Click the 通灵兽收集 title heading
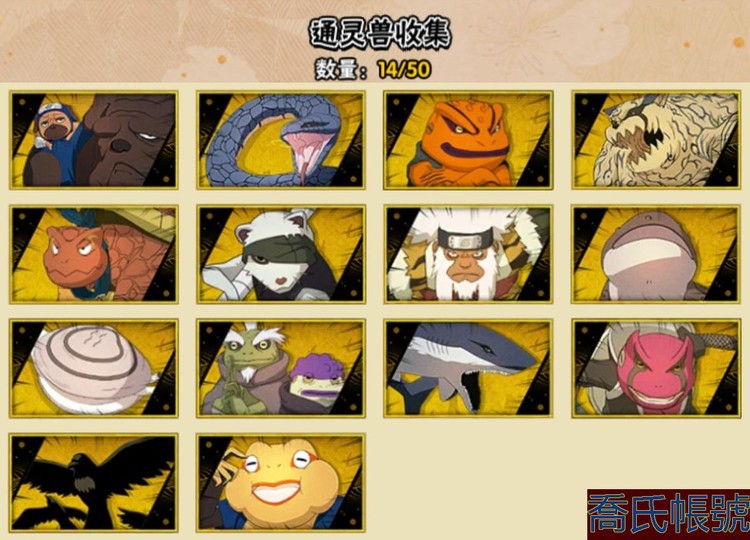 pos(380,33)
